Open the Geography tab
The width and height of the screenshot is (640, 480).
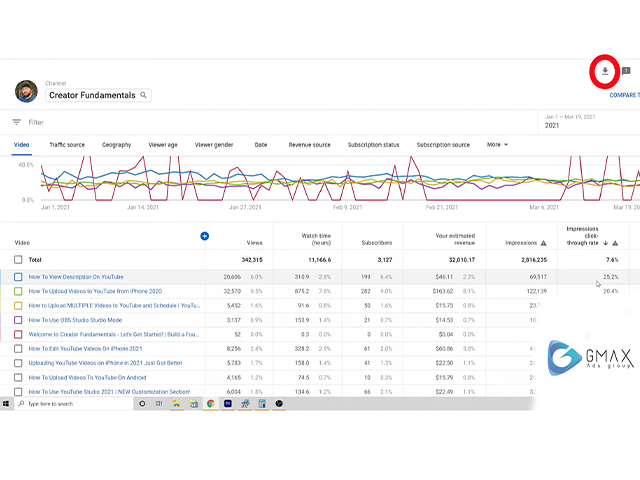pos(116,145)
